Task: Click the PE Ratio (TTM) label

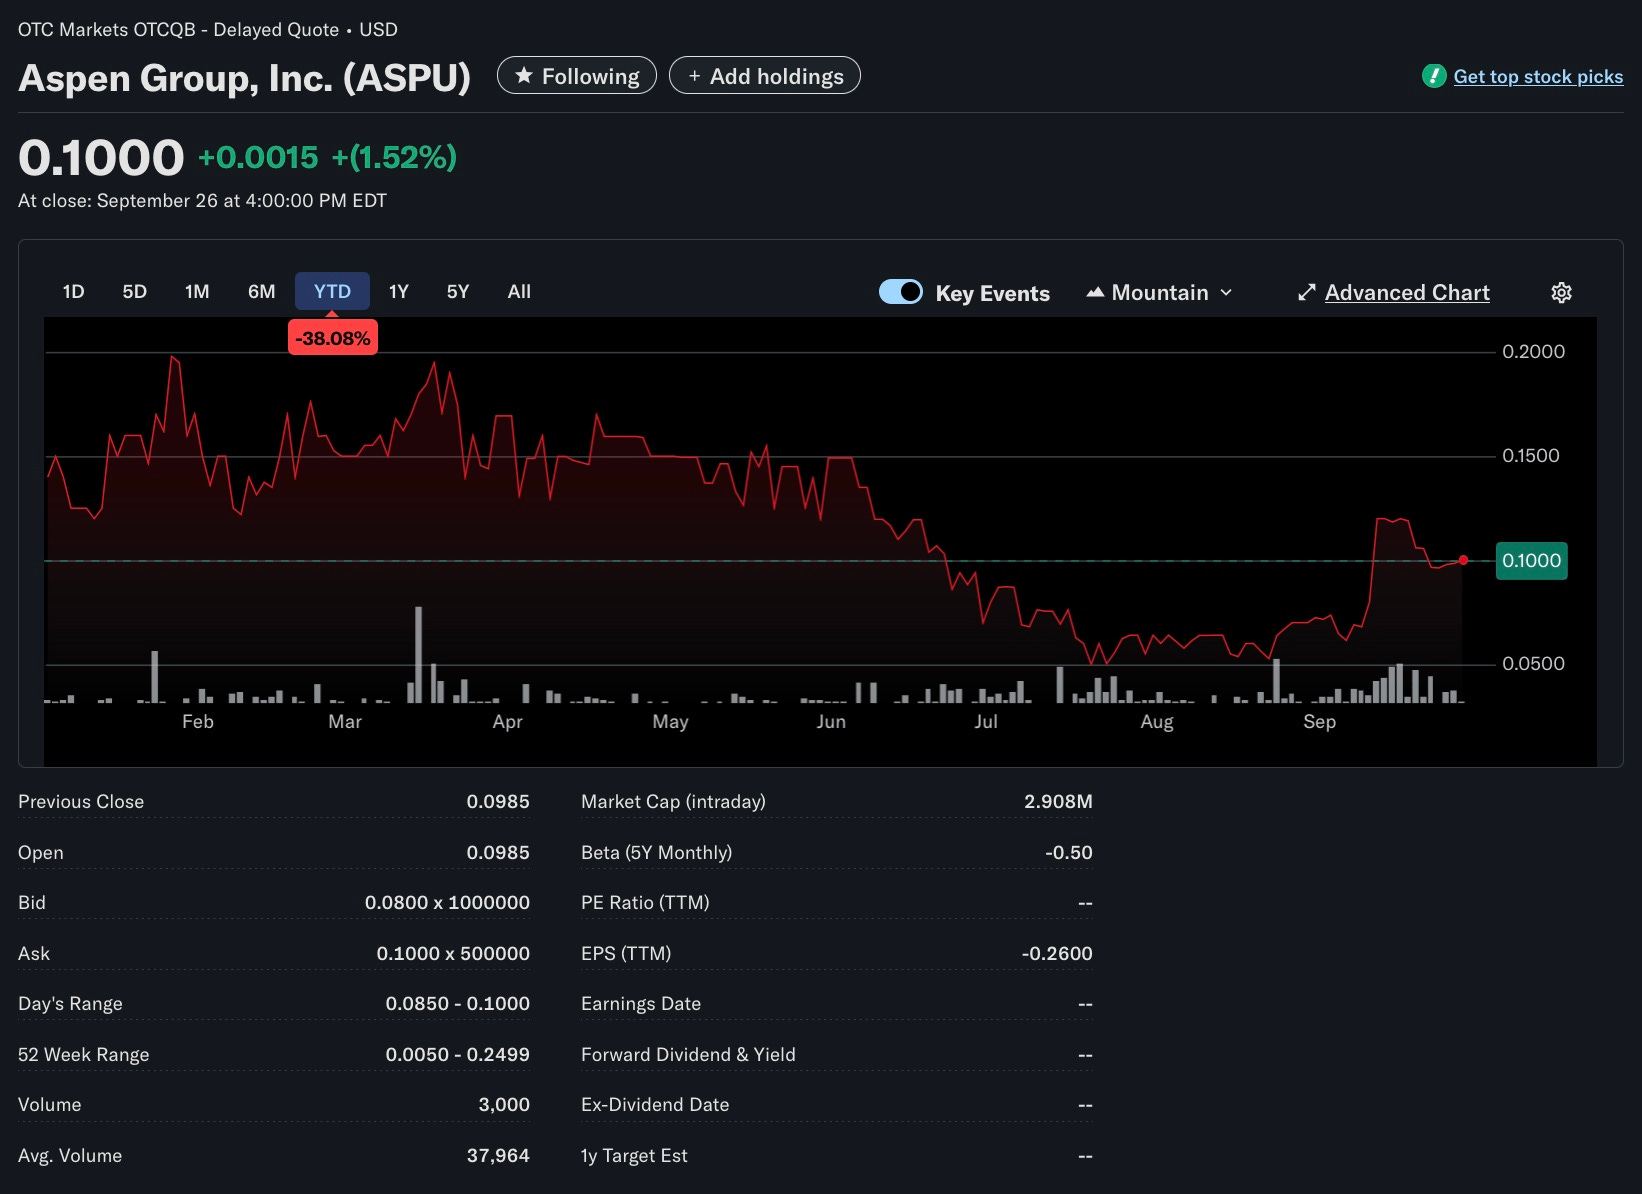Action: 645,902
